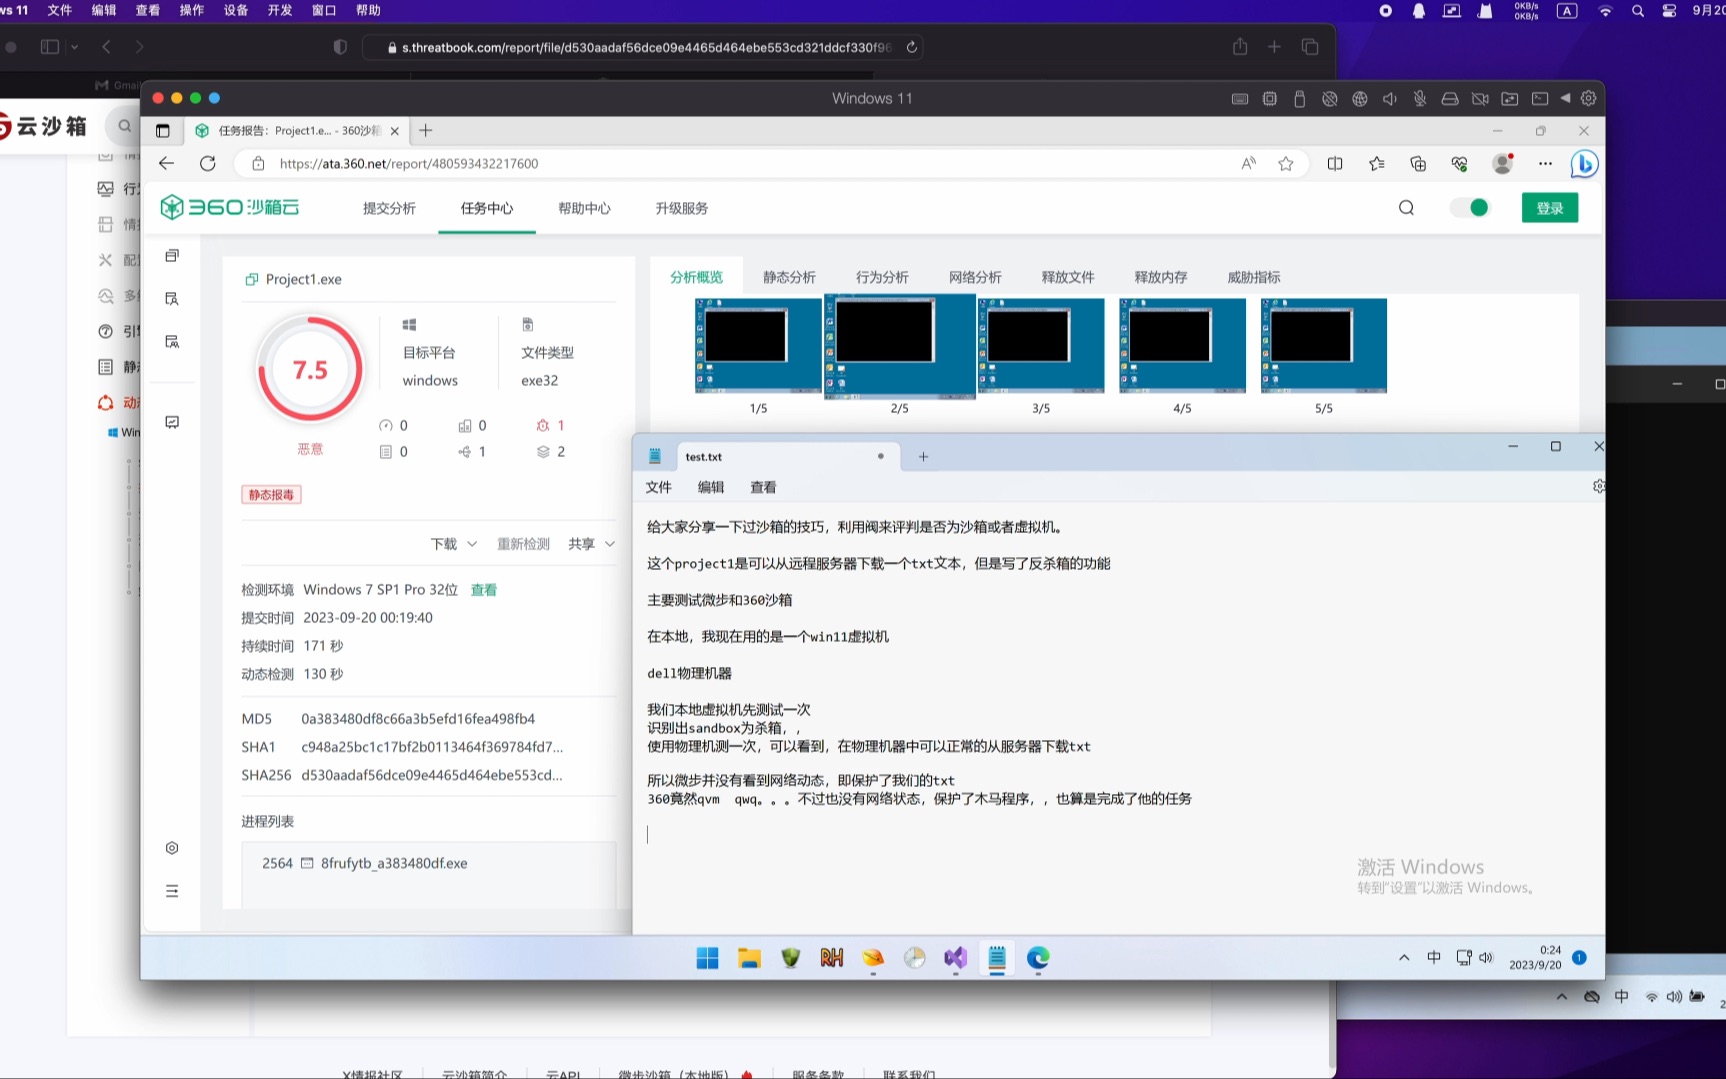Viewport: 1726px width, 1079px height.
Task: Open screenshot thumbnail 1/5
Action: pos(758,346)
